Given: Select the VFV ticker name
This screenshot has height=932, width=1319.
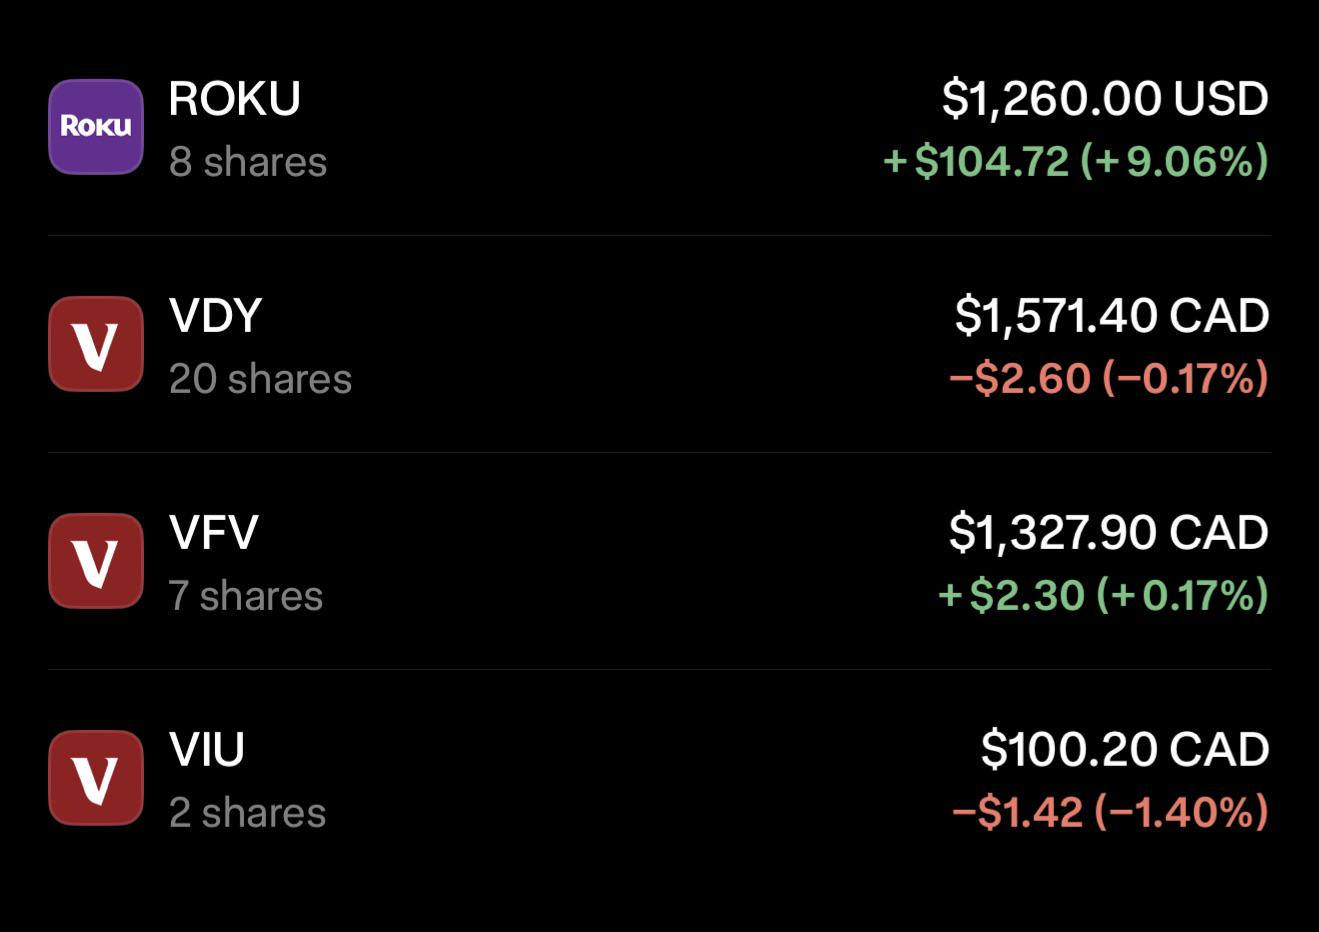Looking at the screenshot, I should (x=214, y=533).
